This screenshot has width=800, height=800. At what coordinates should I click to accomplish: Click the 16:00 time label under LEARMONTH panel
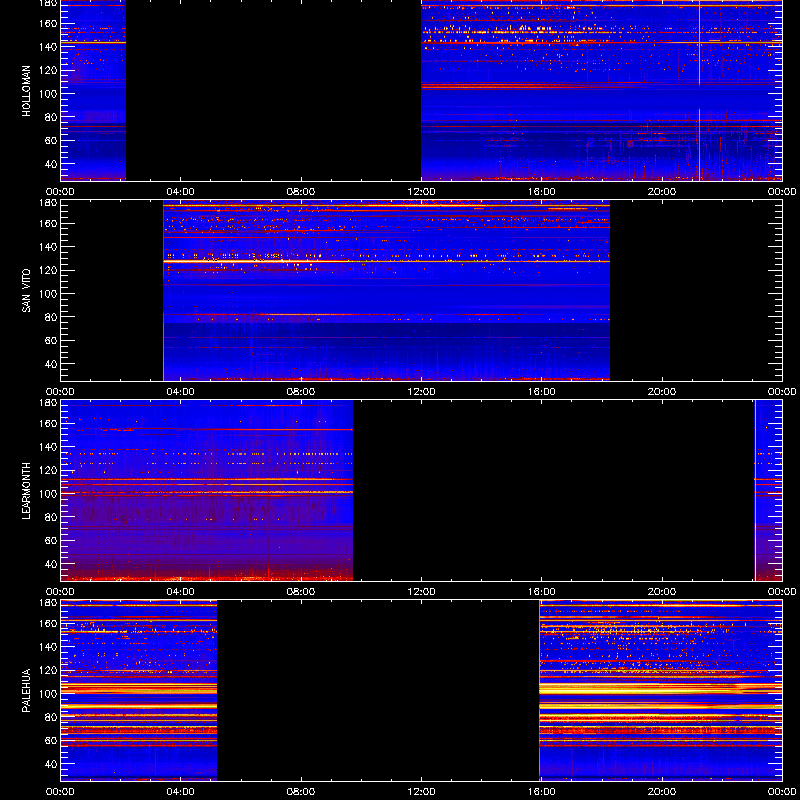542,592
